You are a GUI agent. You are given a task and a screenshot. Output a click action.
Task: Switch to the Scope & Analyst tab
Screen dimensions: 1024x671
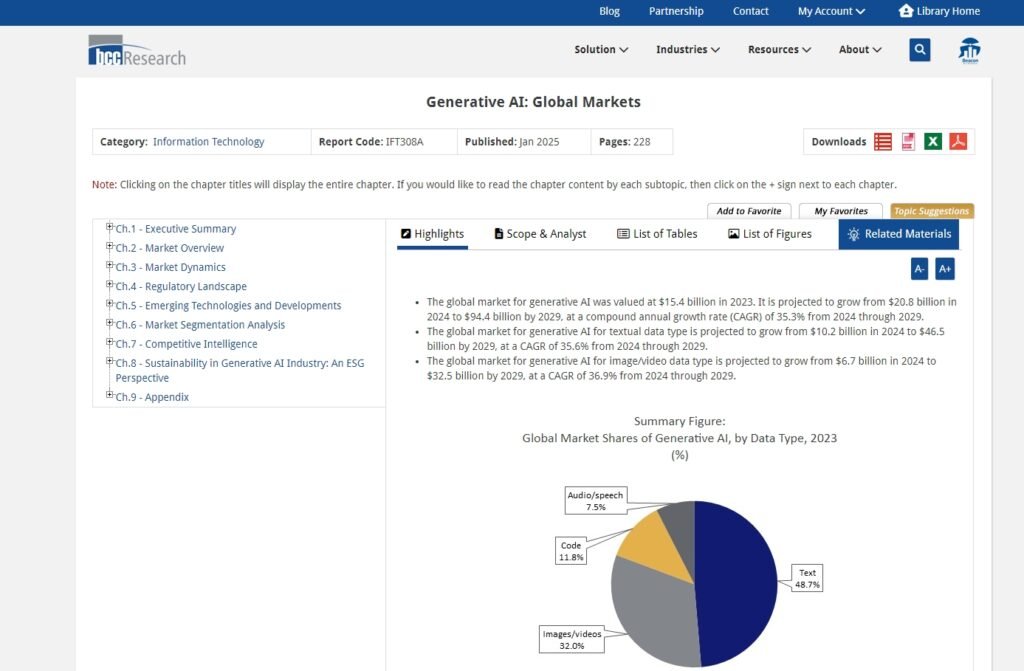point(540,234)
